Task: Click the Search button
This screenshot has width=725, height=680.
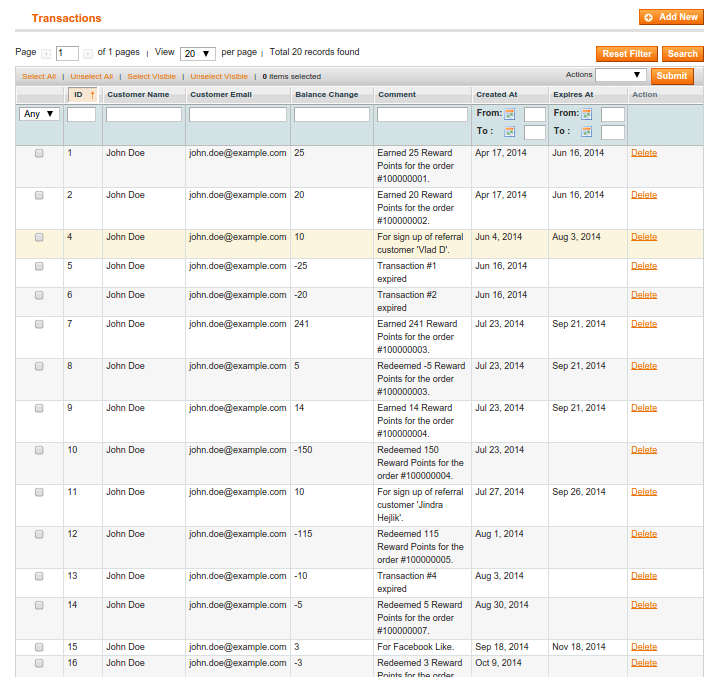Action: pyautogui.click(x=682, y=54)
